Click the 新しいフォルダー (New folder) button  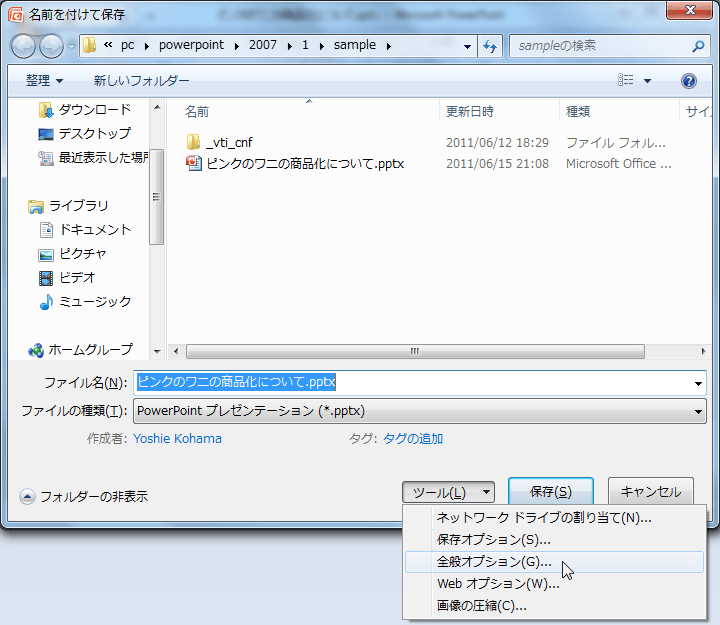141,81
